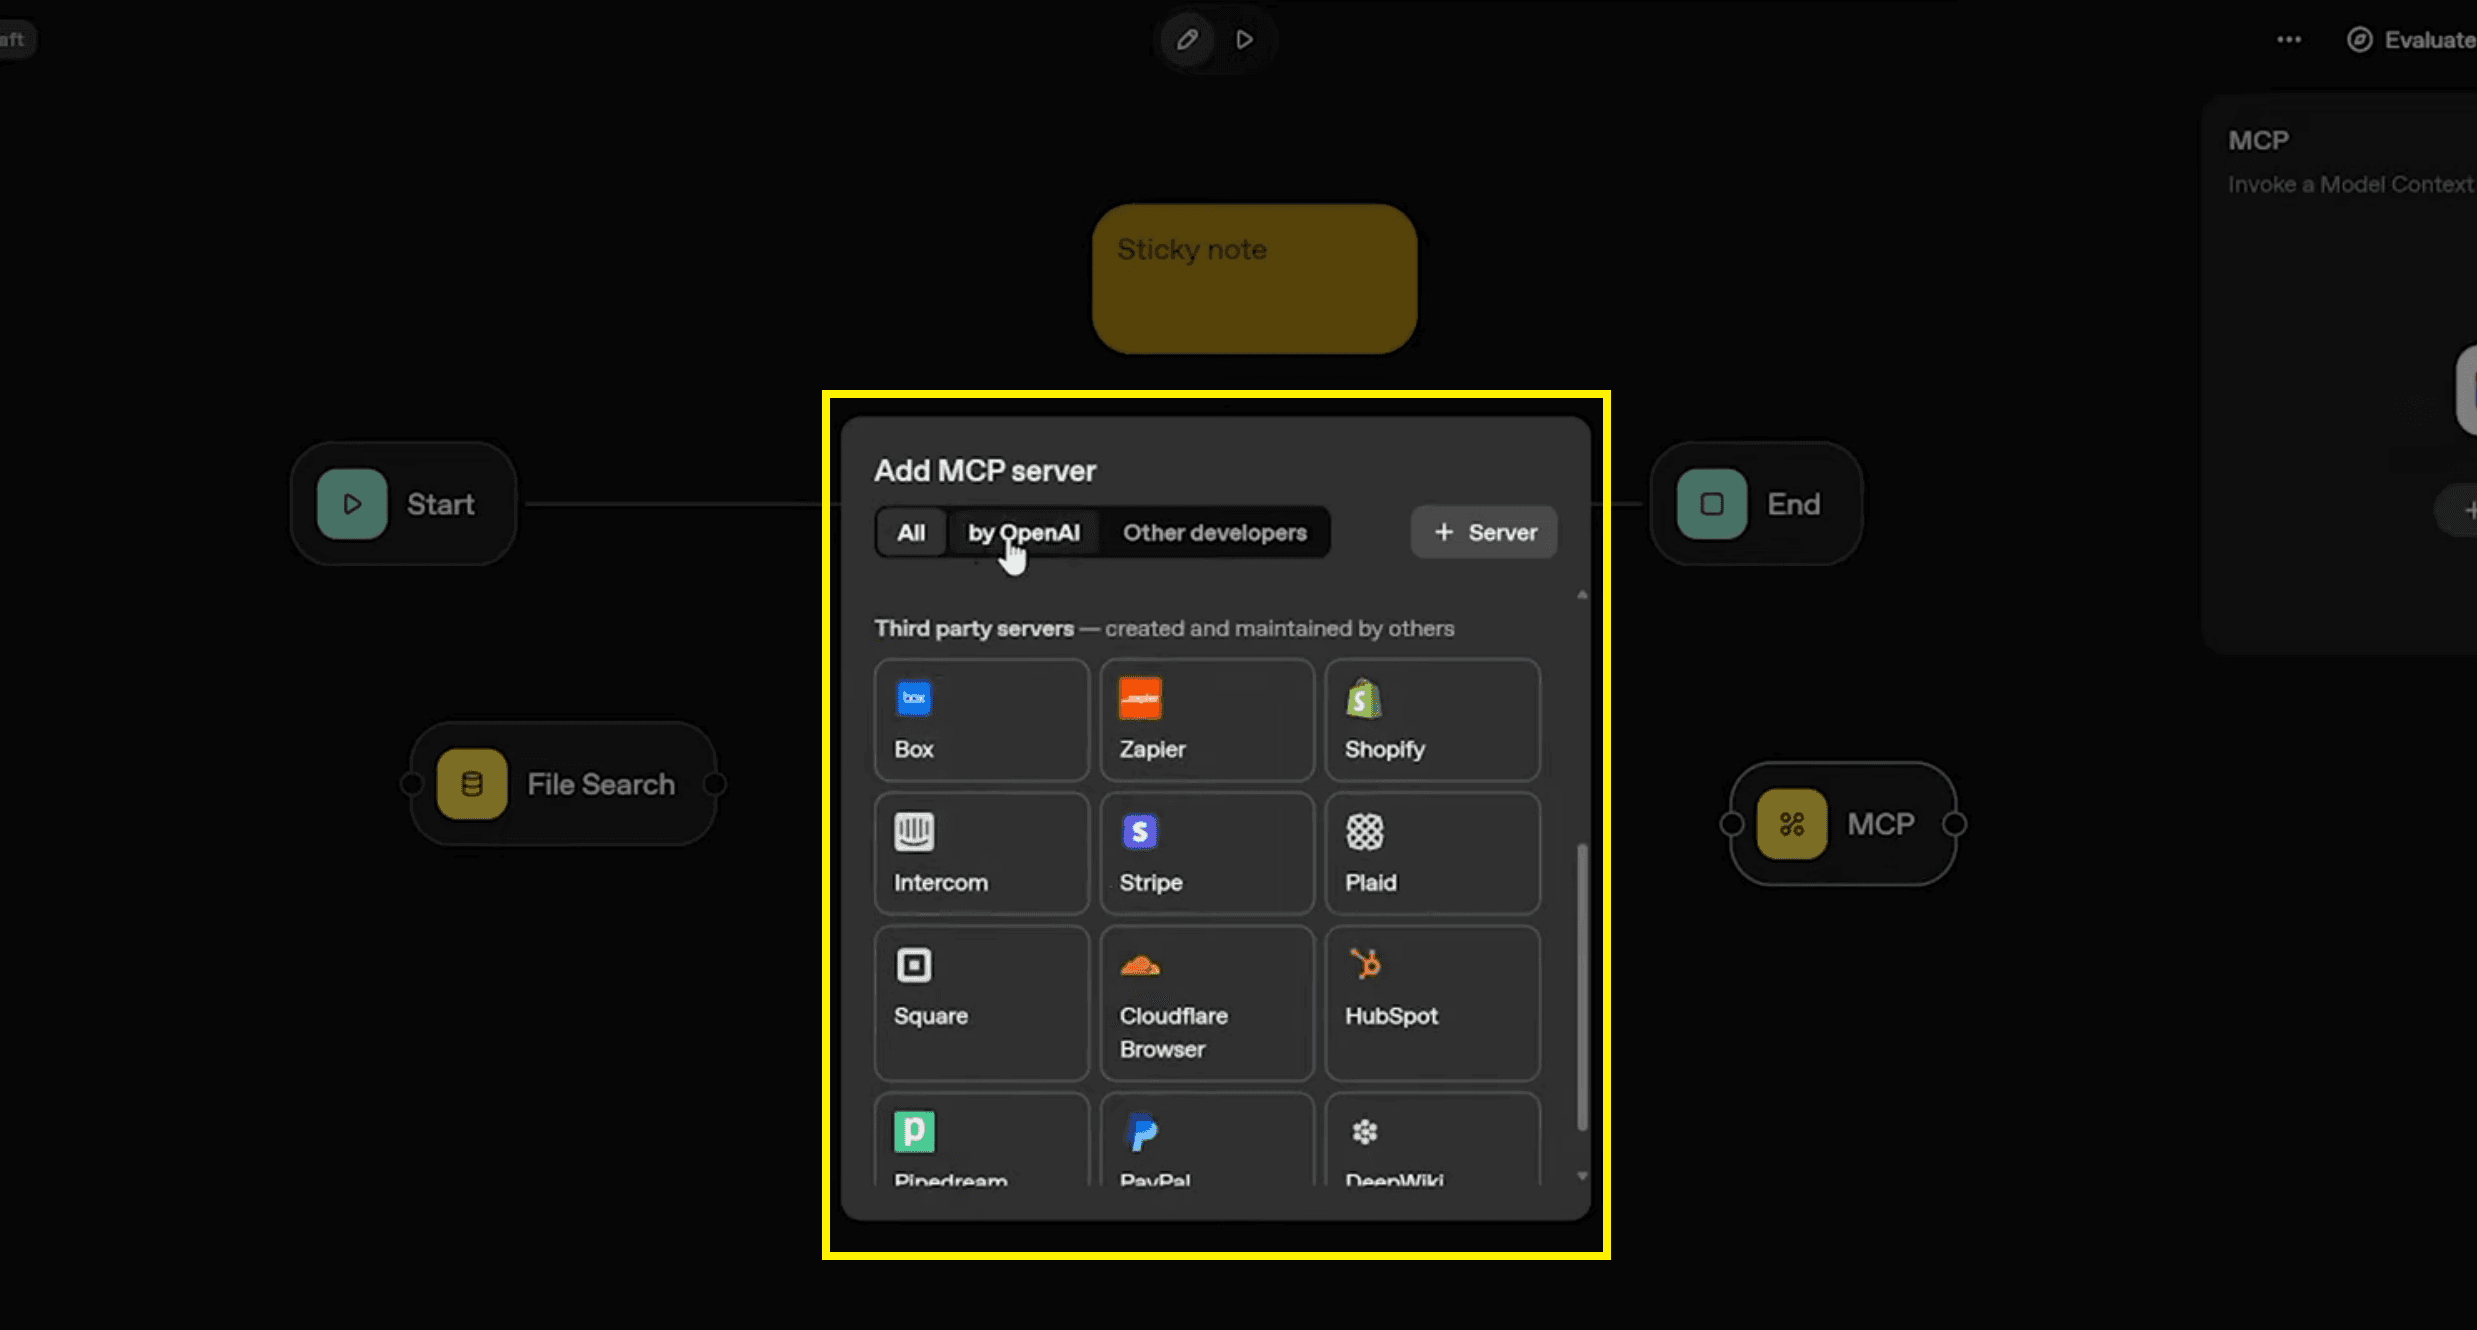Screen dimensions: 2477x1330
Task: Show the Other developers tab
Action: [x=1214, y=533]
